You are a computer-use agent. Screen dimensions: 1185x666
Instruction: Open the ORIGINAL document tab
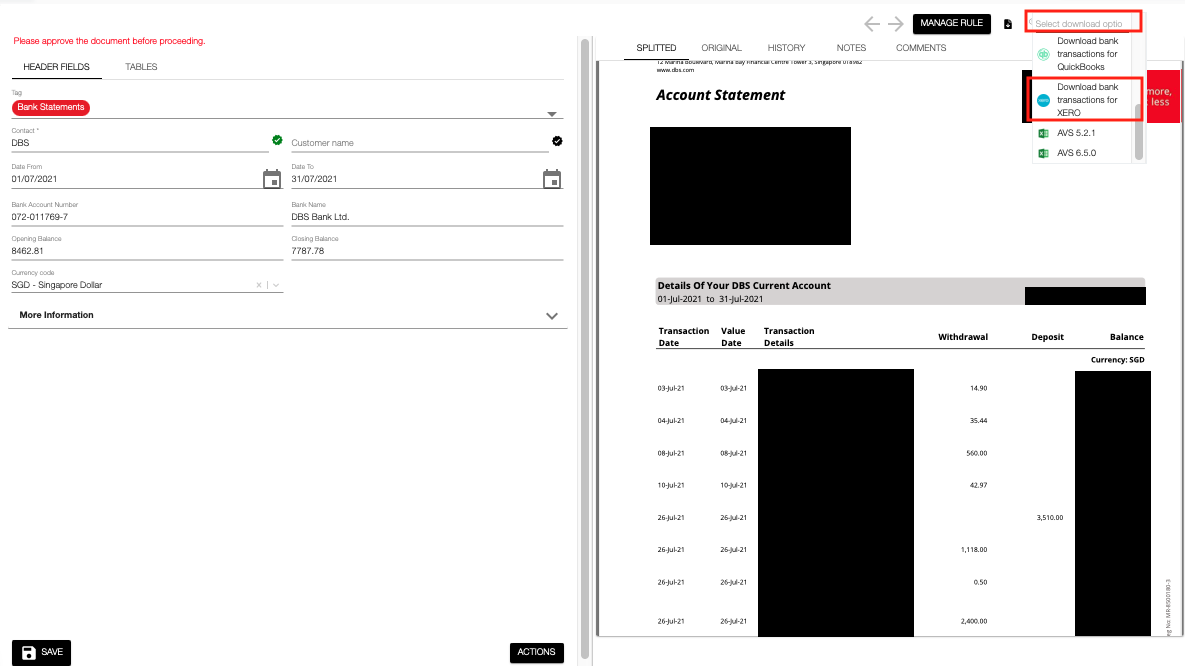point(722,48)
